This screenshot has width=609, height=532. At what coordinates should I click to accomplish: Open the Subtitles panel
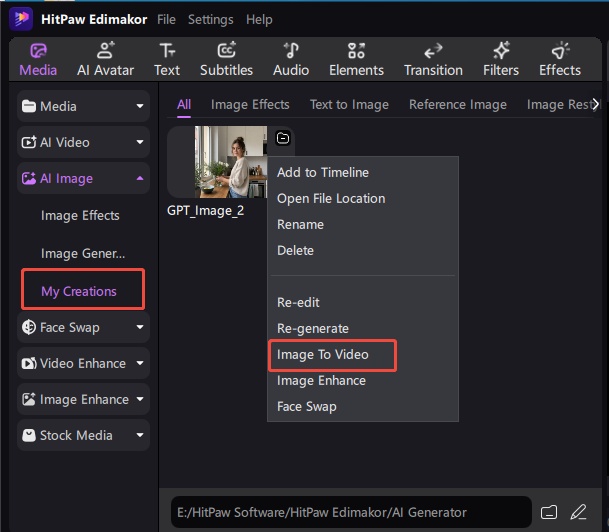226,60
